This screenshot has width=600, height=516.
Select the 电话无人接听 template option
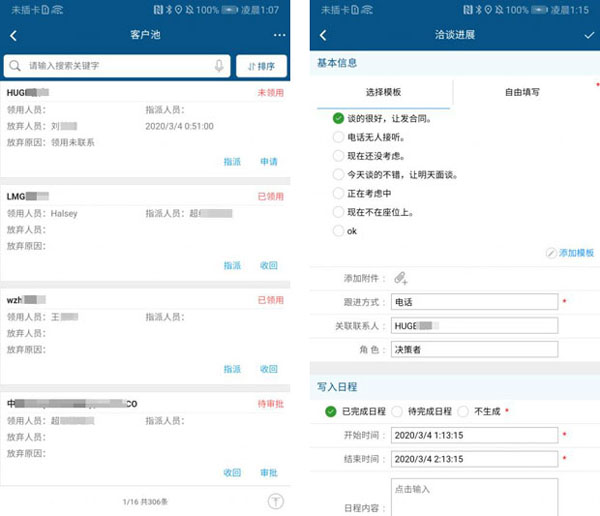pos(338,137)
